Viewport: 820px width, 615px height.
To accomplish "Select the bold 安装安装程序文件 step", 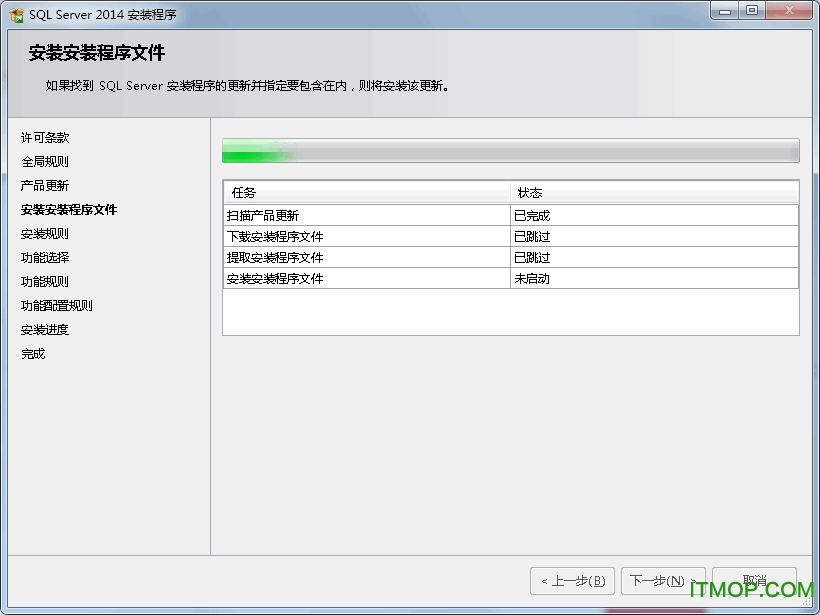I will (x=69, y=209).
